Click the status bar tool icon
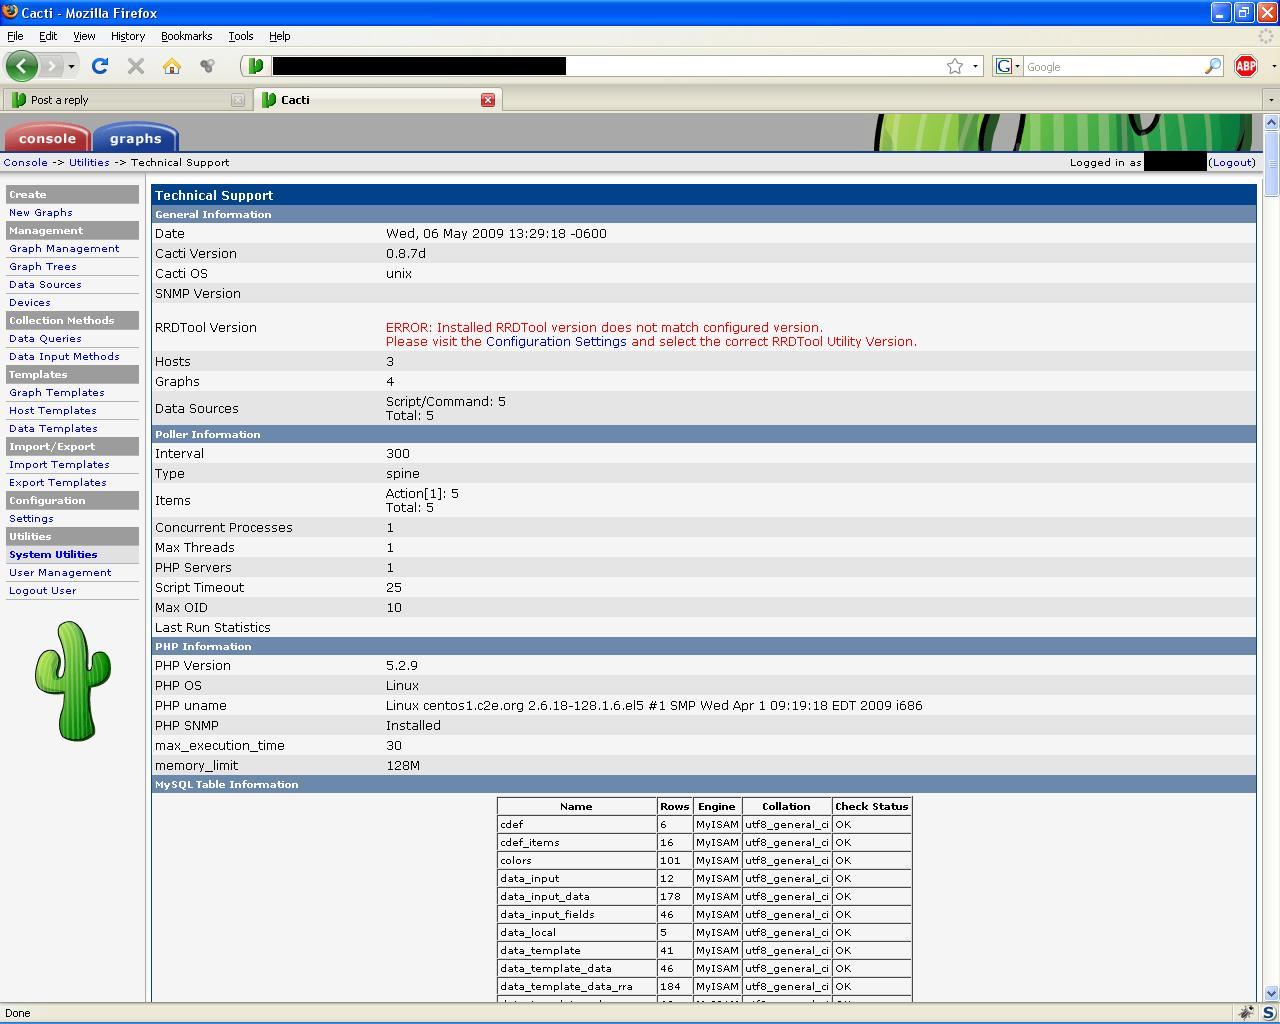 (1246, 1013)
